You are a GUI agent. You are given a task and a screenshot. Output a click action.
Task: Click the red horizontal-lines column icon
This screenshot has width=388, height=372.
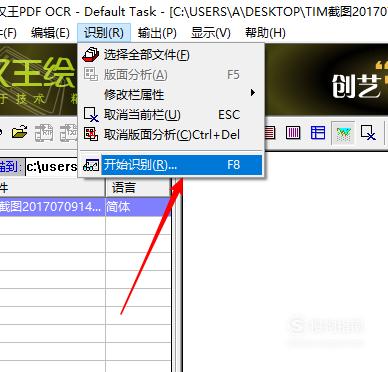(270, 133)
